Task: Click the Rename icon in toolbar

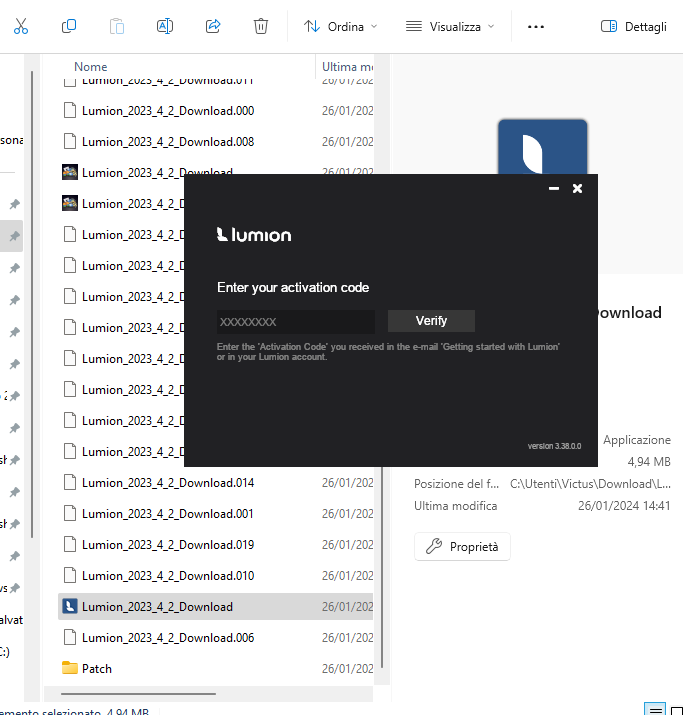Action: [x=165, y=26]
